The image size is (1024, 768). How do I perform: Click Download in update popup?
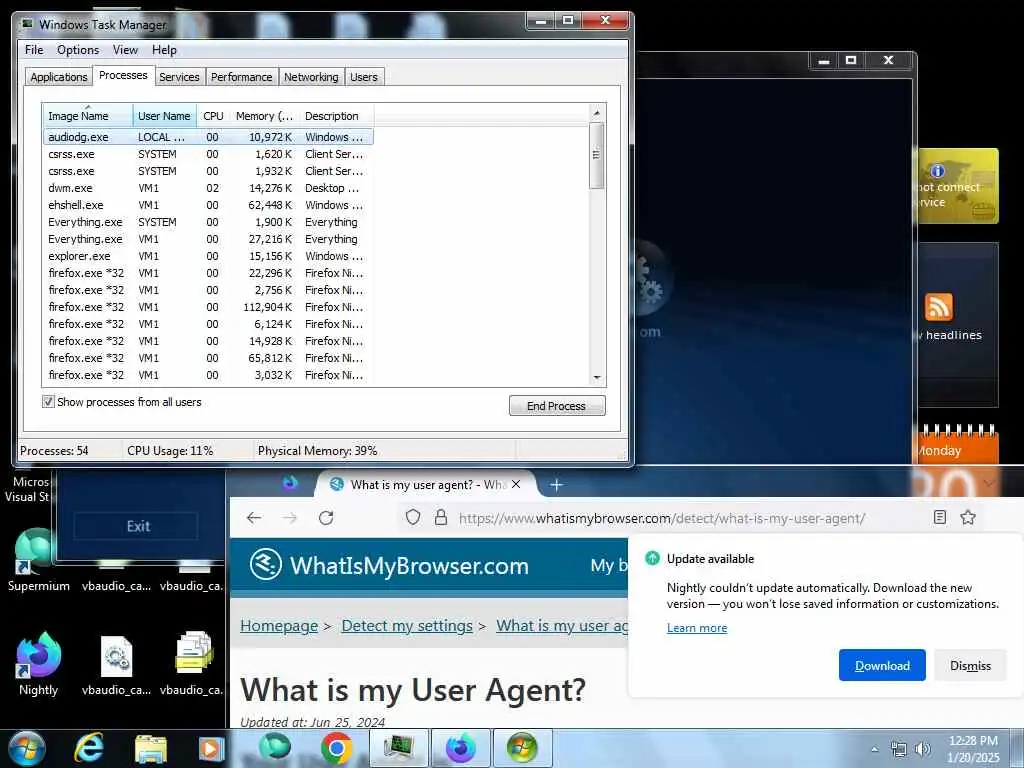point(882,665)
